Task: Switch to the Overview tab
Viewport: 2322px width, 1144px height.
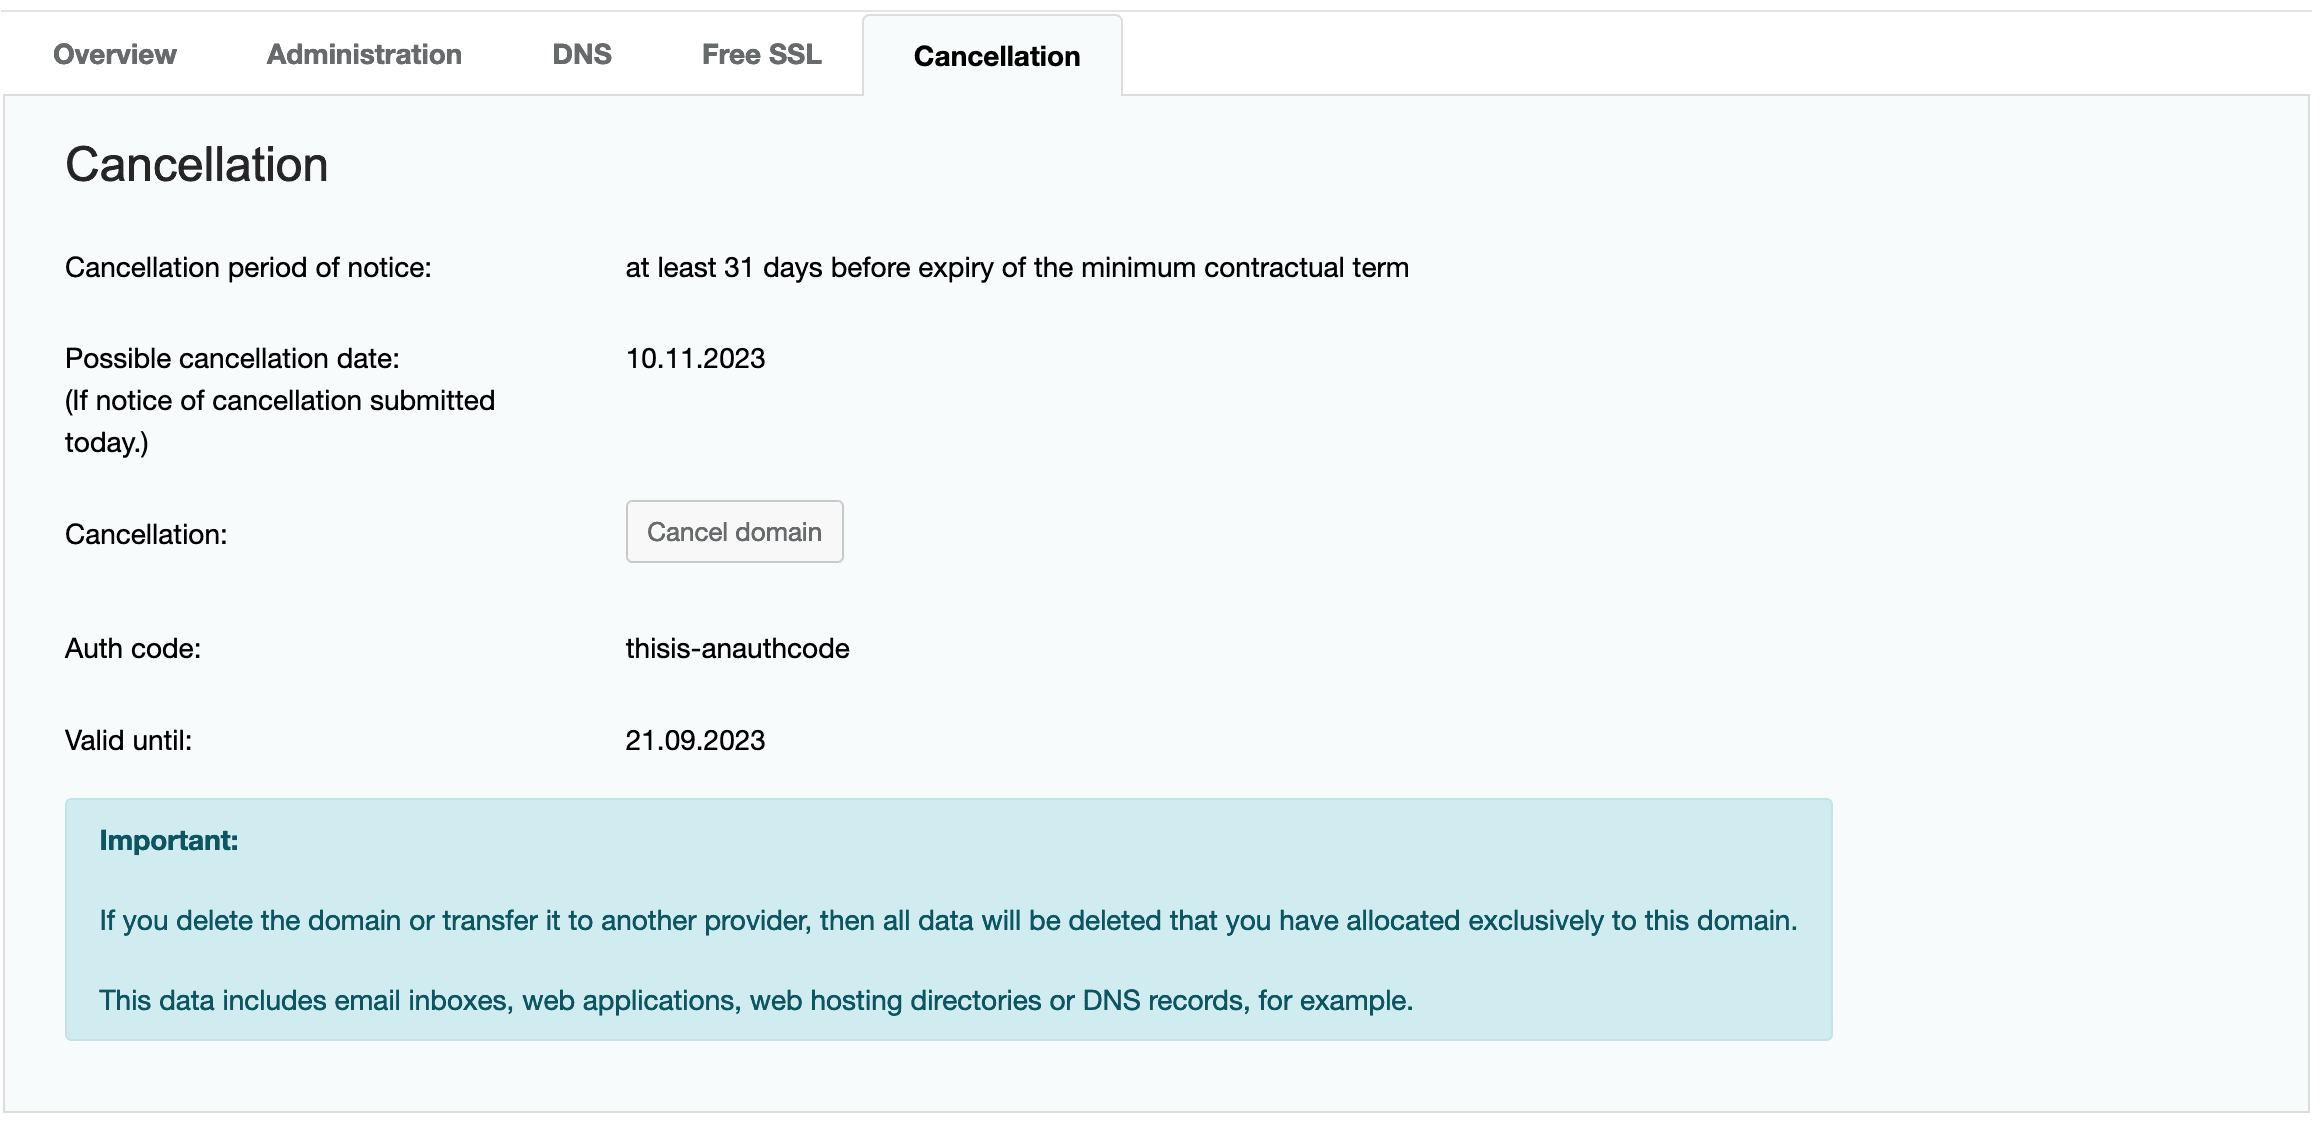Action: coord(113,54)
